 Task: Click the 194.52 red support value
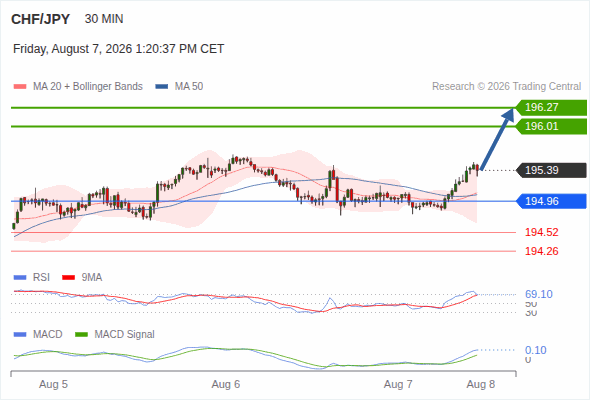pos(541,233)
